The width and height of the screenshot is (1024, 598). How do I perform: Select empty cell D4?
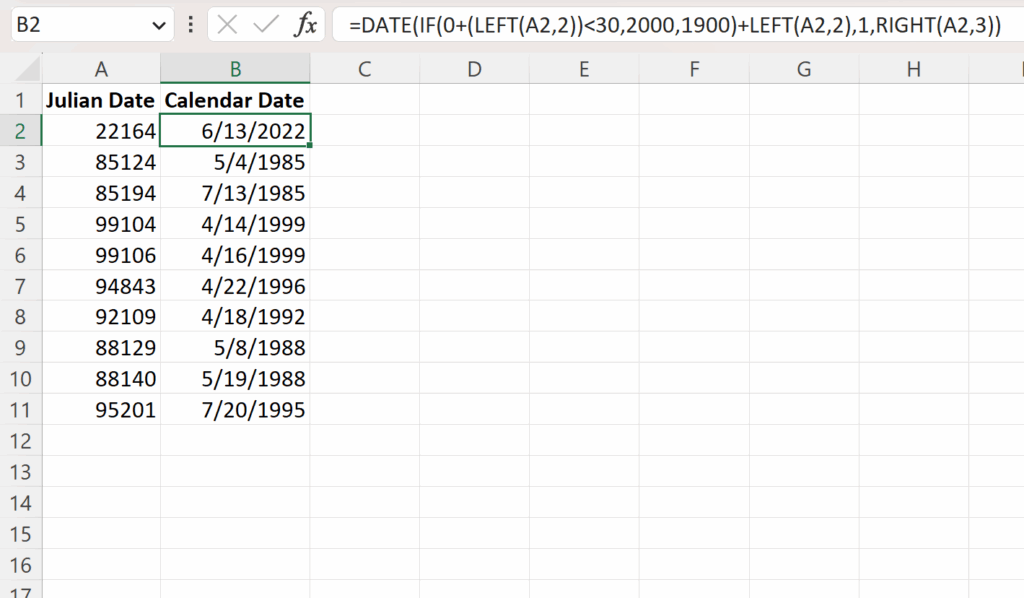click(x=475, y=193)
